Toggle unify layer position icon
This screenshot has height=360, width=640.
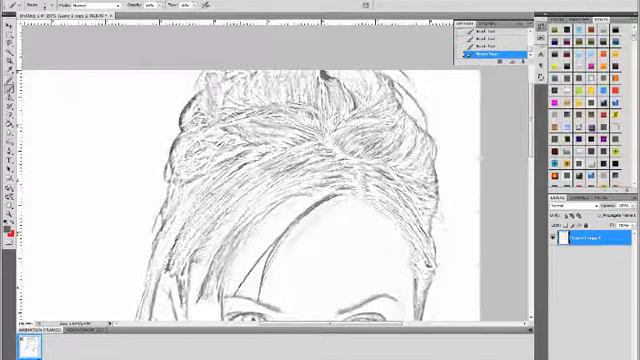point(567,216)
